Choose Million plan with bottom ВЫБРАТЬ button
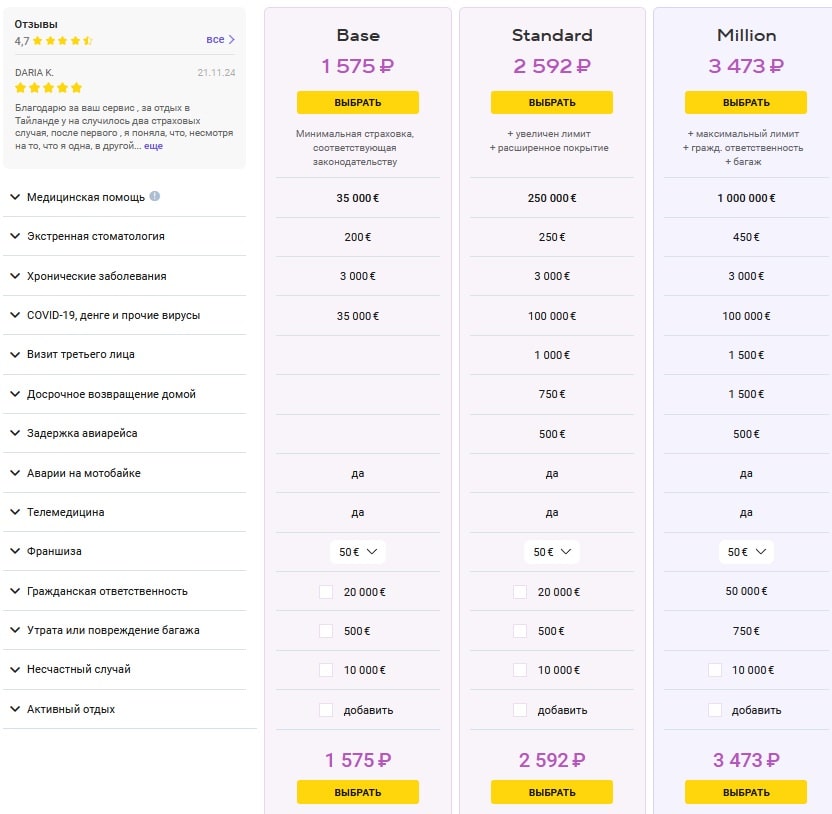 (x=746, y=792)
